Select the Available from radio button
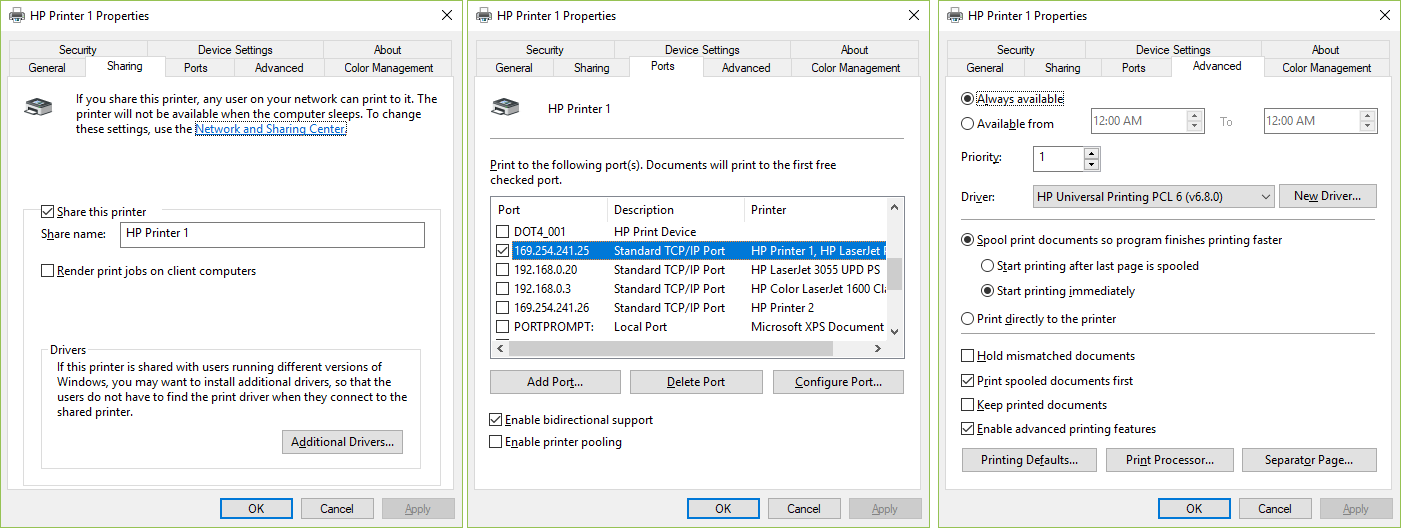The width and height of the screenshot is (1402, 531). pyautogui.click(x=967, y=124)
